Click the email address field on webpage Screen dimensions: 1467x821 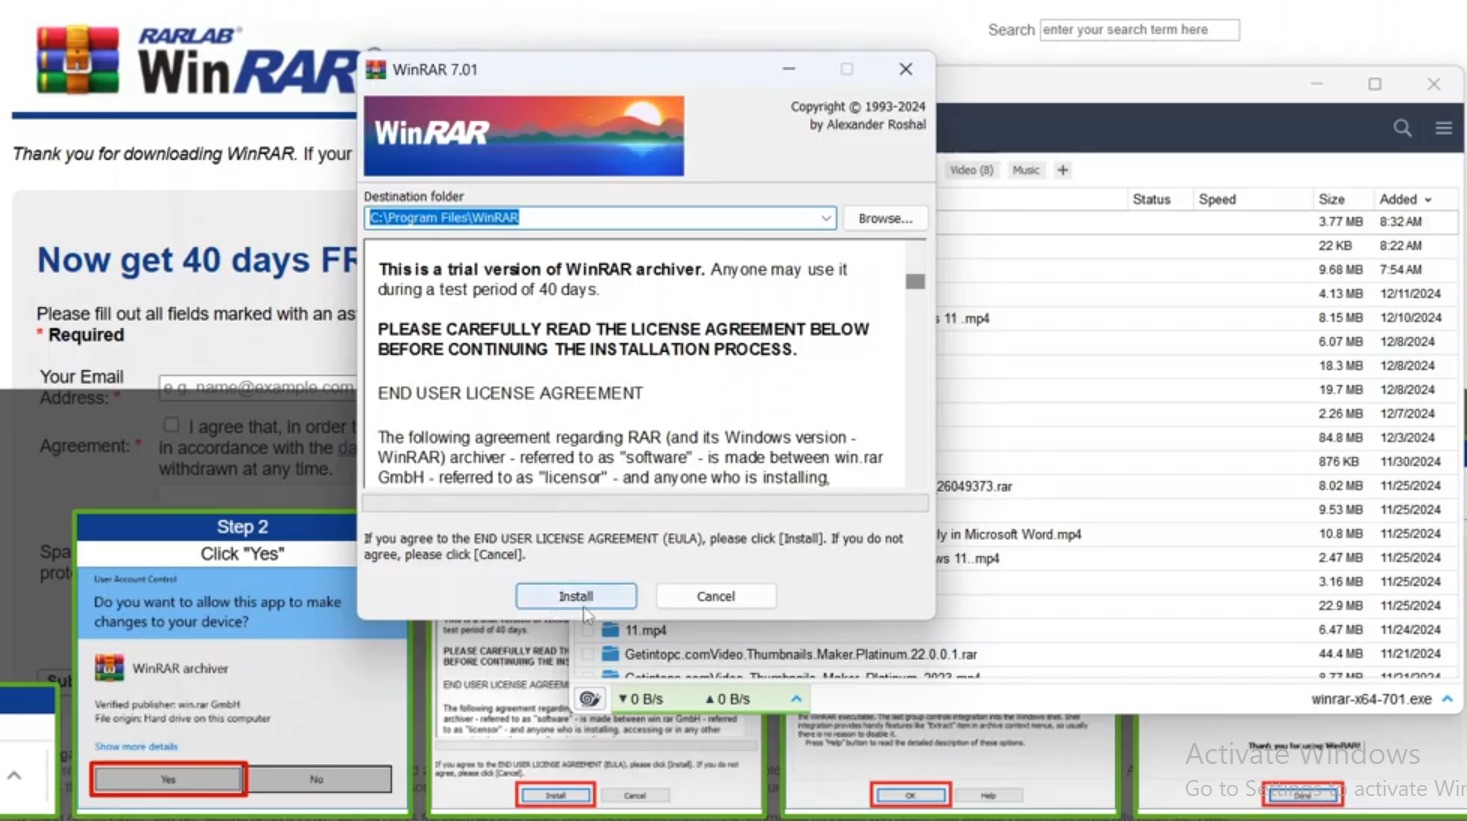258,387
